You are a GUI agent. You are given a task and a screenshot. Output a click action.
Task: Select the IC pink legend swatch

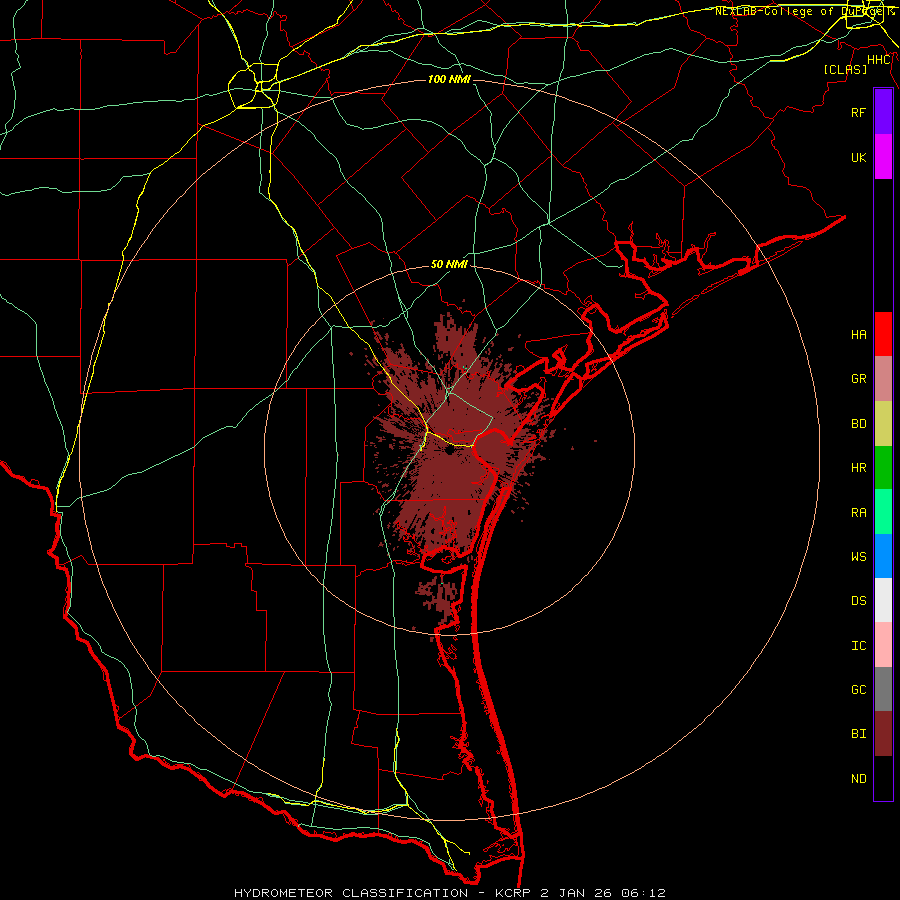[883, 645]
